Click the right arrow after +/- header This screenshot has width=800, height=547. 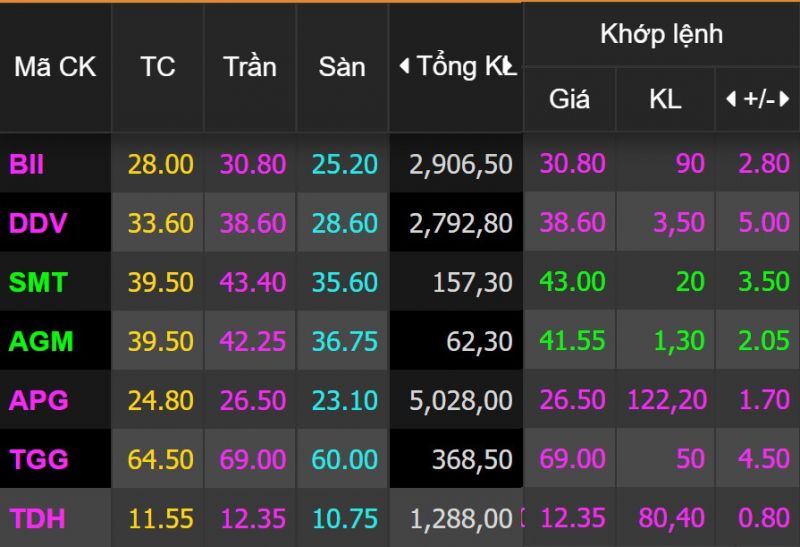[x=784, y=99]
